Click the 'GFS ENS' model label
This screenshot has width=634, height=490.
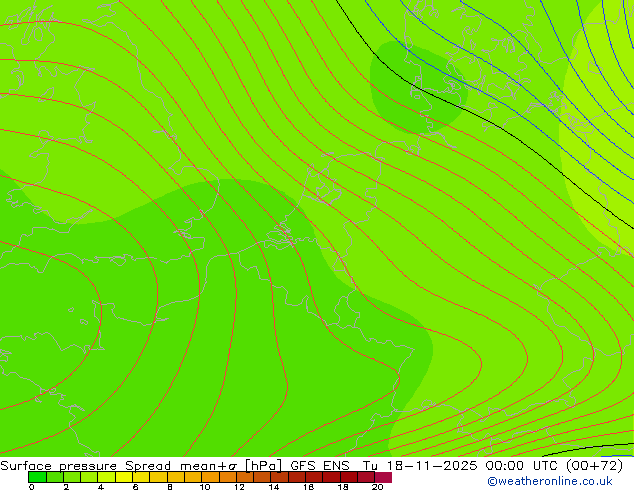tap(320, 466)
